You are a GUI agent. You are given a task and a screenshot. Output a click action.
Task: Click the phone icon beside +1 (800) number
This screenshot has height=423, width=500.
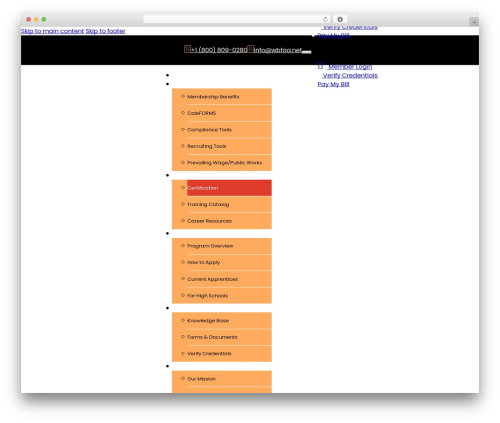click(187, 49)
